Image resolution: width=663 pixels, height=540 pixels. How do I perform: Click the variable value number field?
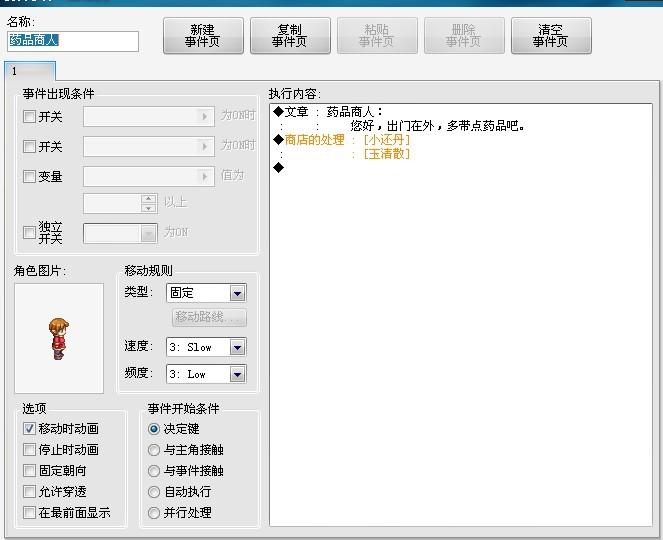point(112,203)
